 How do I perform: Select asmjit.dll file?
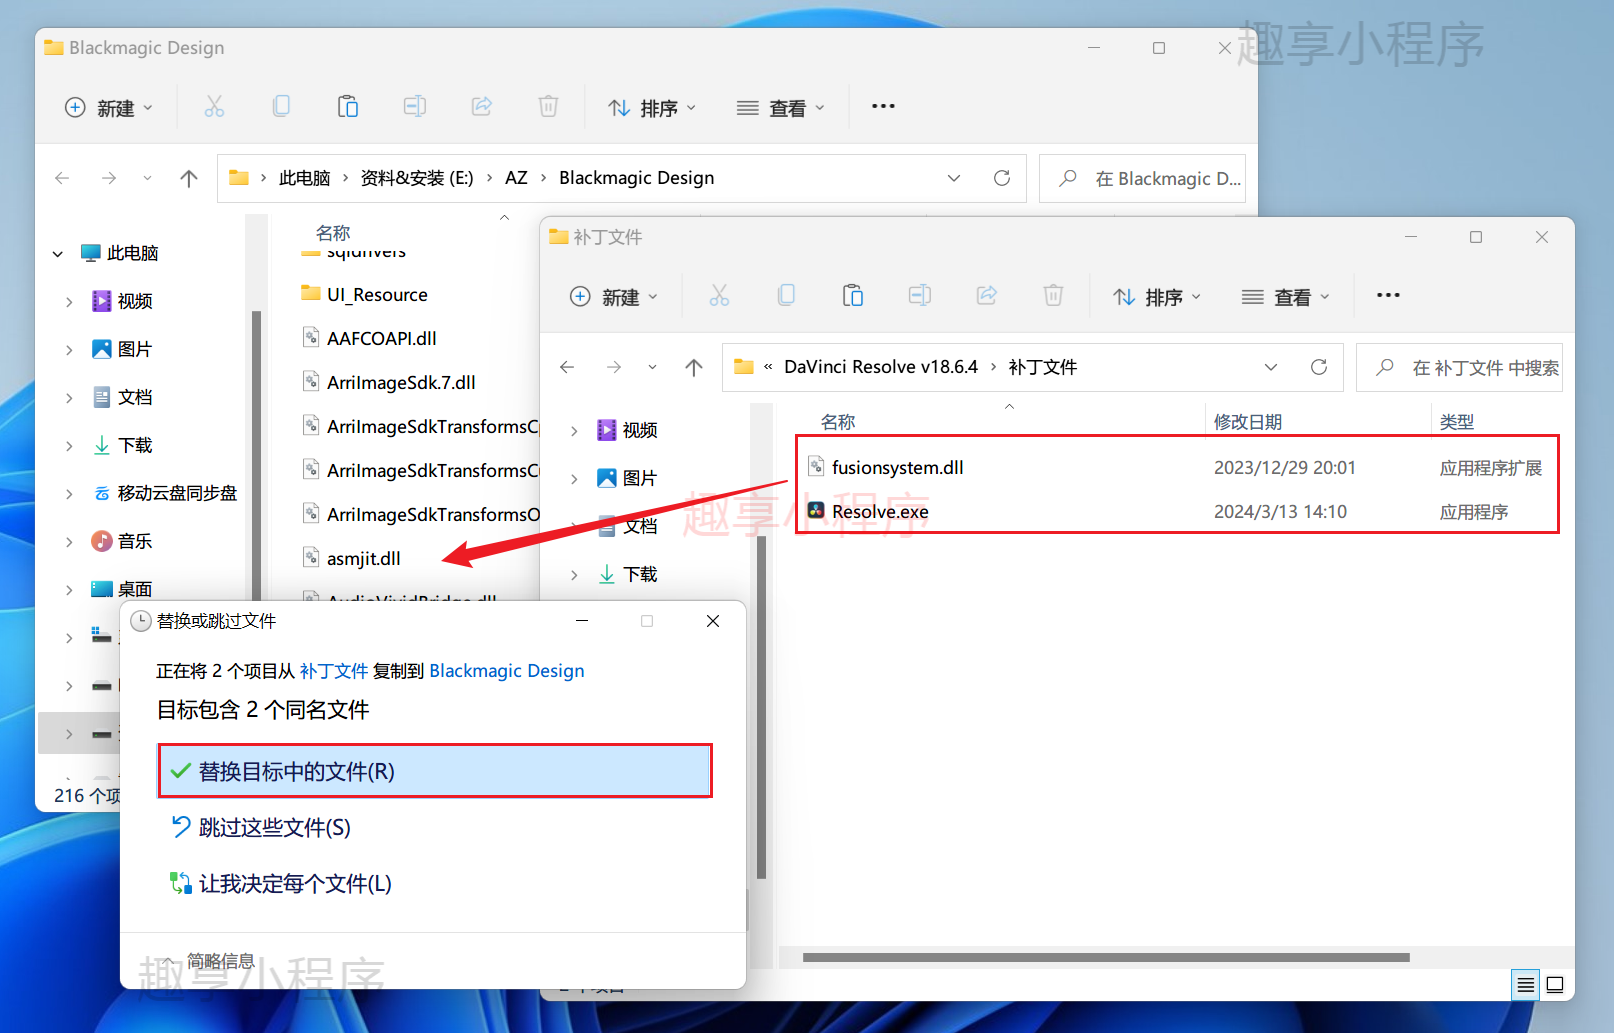click(352, 559)
